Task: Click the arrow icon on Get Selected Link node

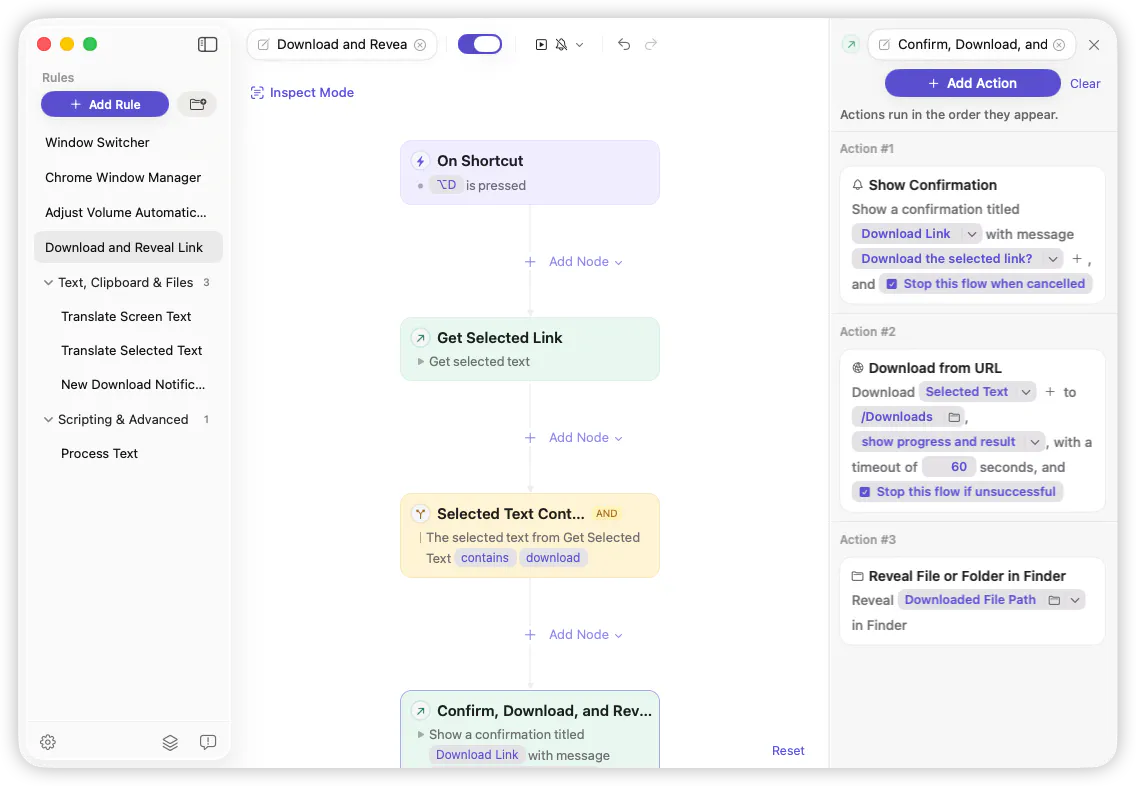Action: (x=420, y=338)
